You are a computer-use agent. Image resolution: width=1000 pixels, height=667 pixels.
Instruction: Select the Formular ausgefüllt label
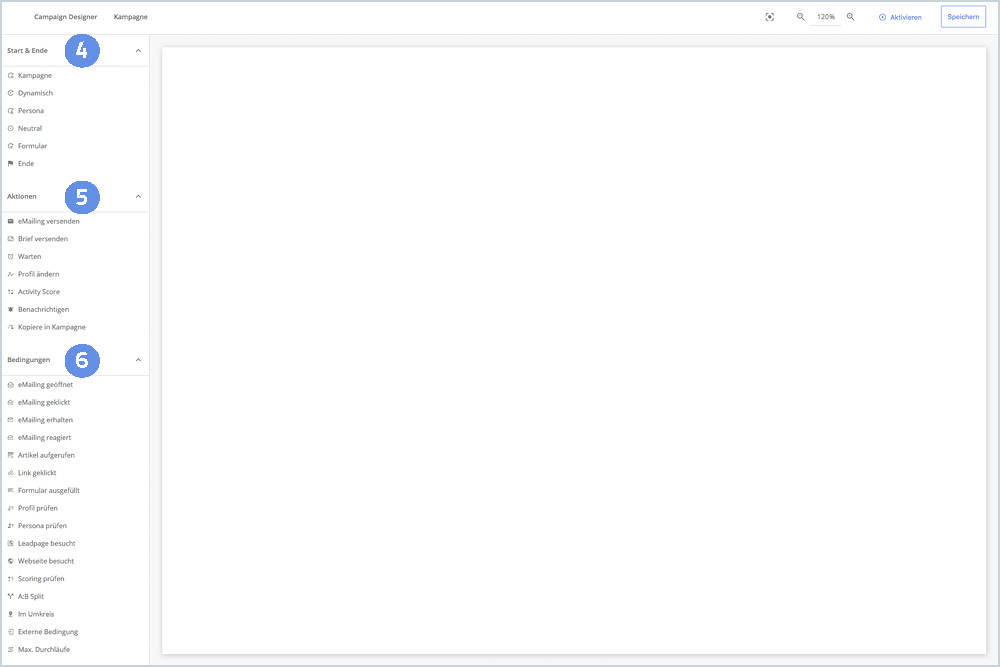pyautogui.click(x=48, y=491)
